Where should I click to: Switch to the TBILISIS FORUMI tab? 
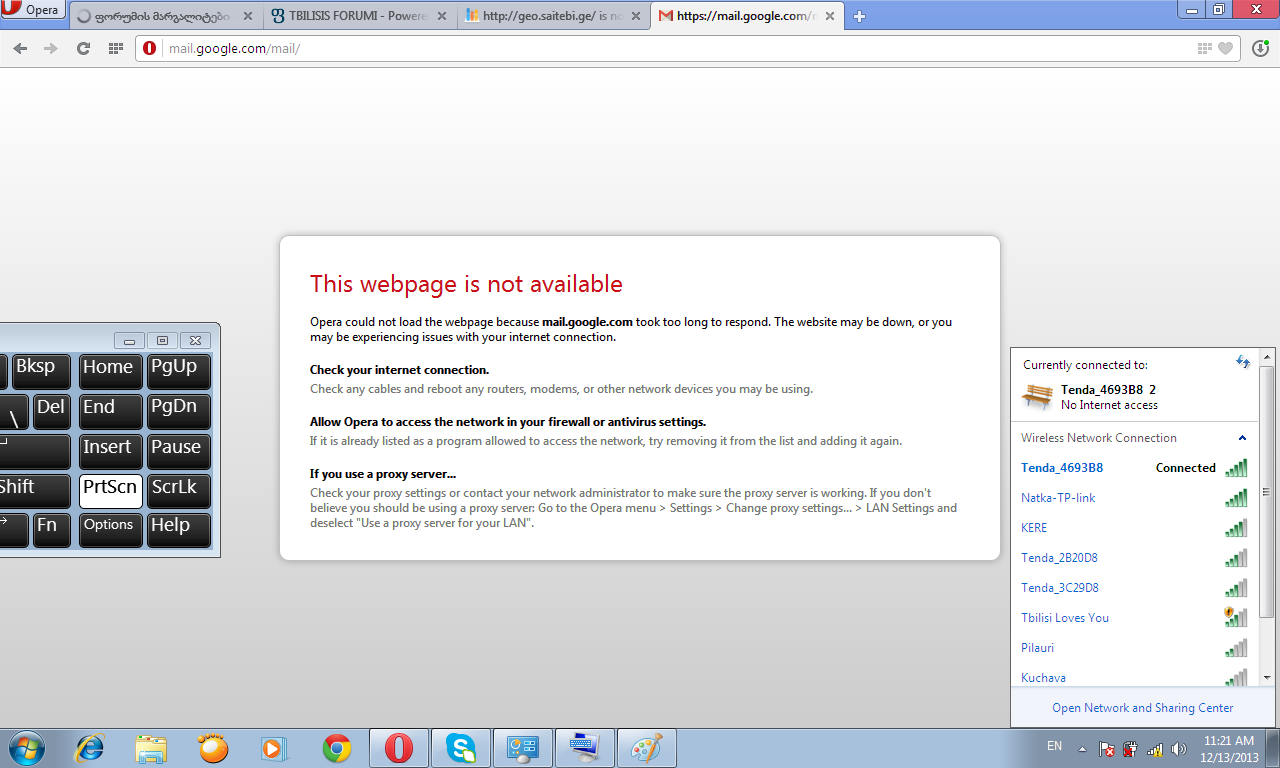pyautogui.click(x=359, y=16)
